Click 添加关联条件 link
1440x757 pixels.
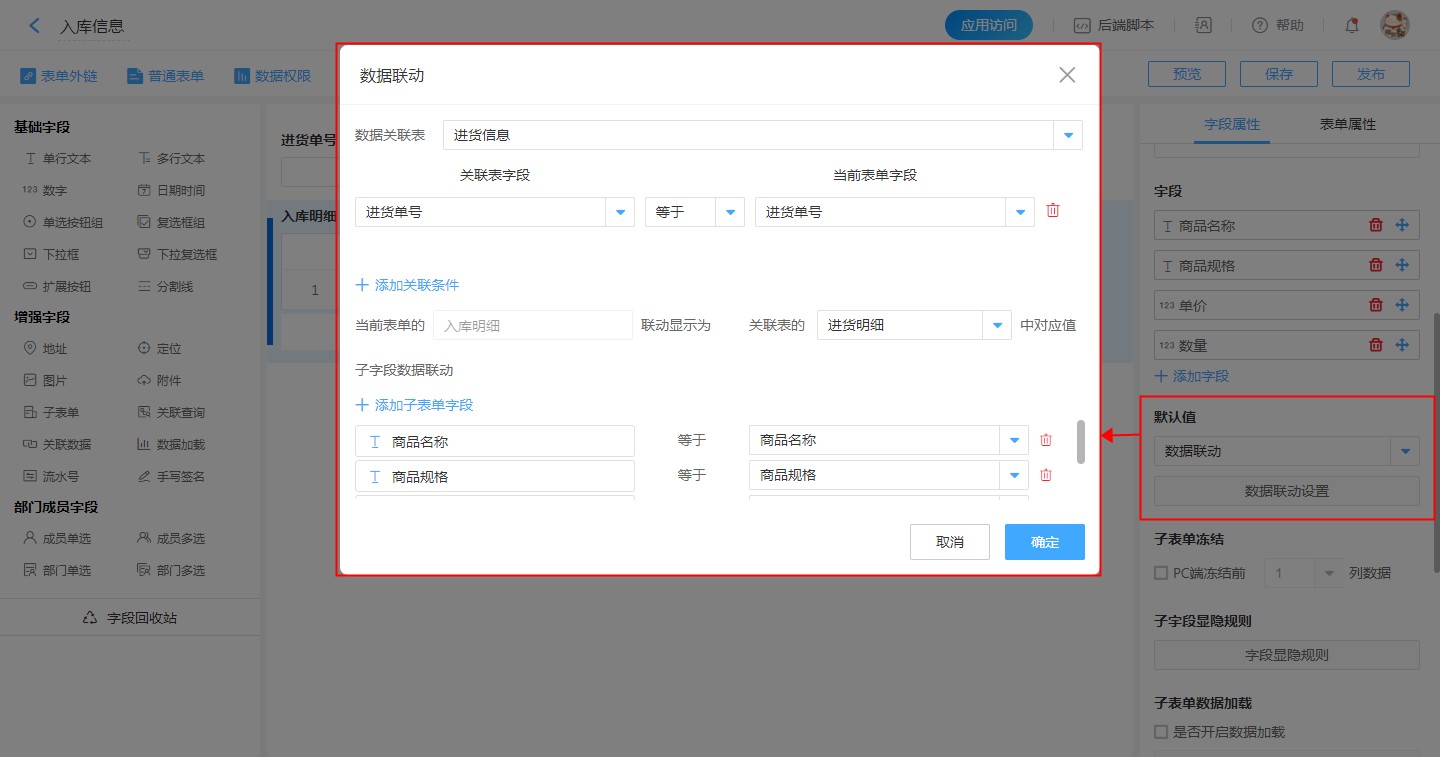point(408,285)
